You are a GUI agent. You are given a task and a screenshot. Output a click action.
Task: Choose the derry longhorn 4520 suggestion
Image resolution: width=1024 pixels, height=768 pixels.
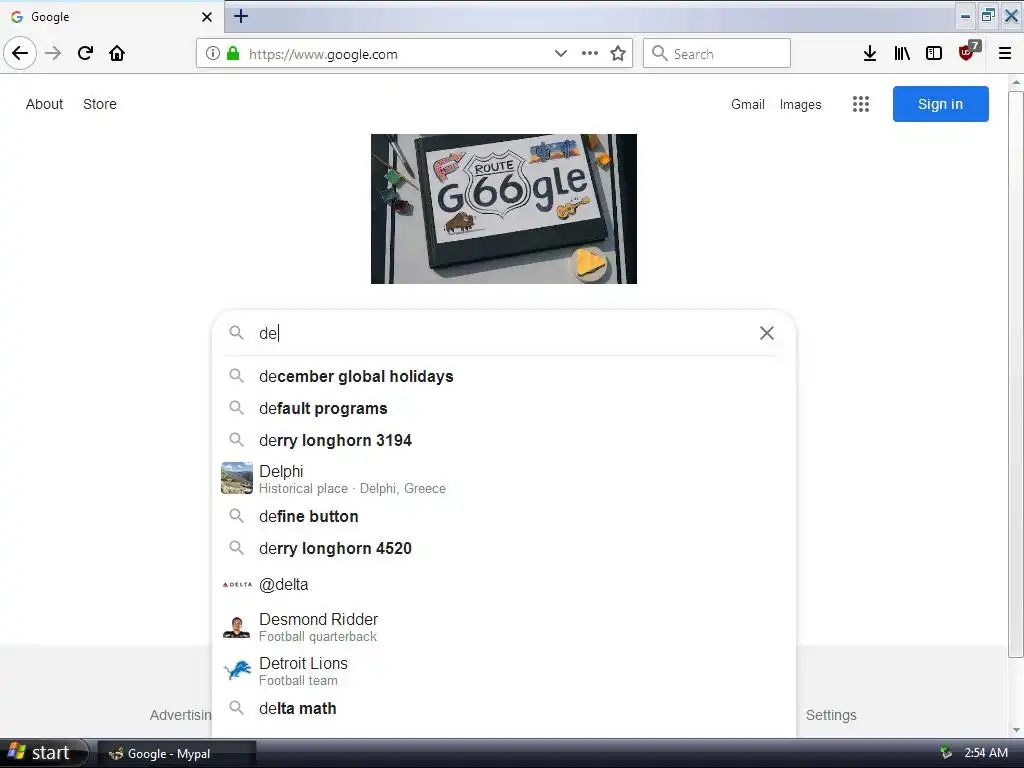[x=504, y=548]
